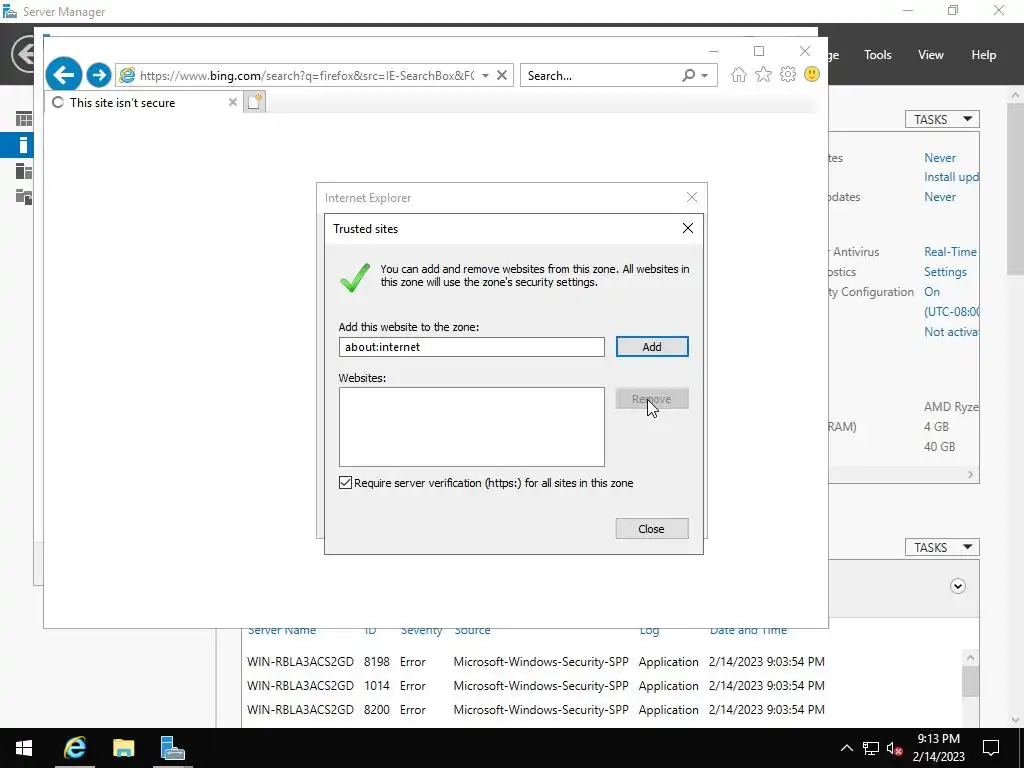1024x768 pixels.
Task: Open the notification center icon
Action: [x=991, y=748]
